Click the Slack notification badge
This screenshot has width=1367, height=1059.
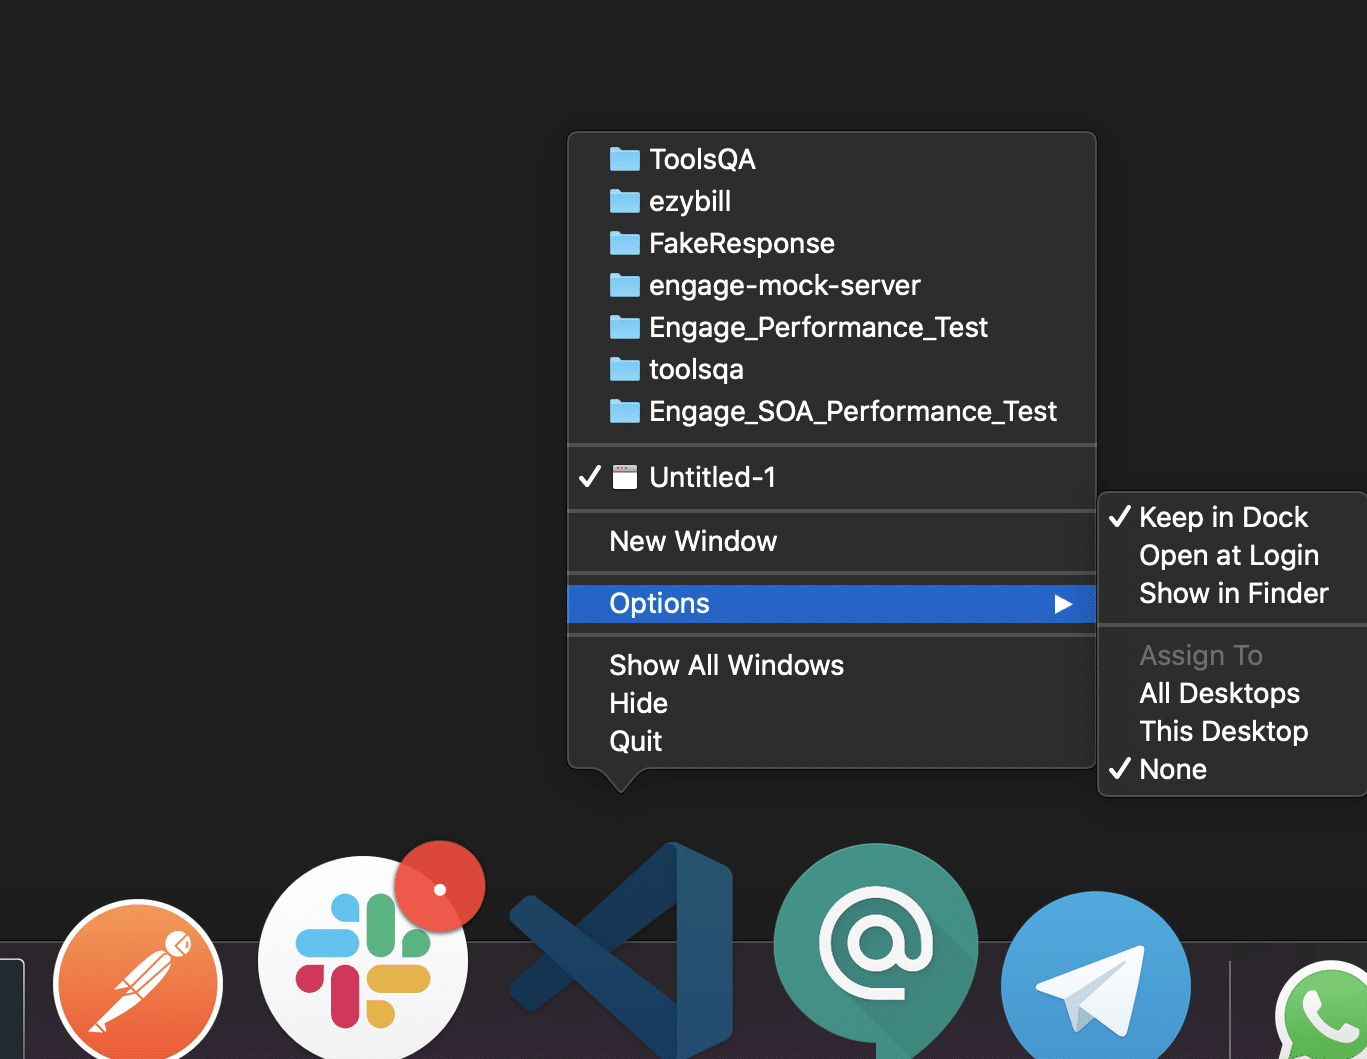tap(440, 884)
